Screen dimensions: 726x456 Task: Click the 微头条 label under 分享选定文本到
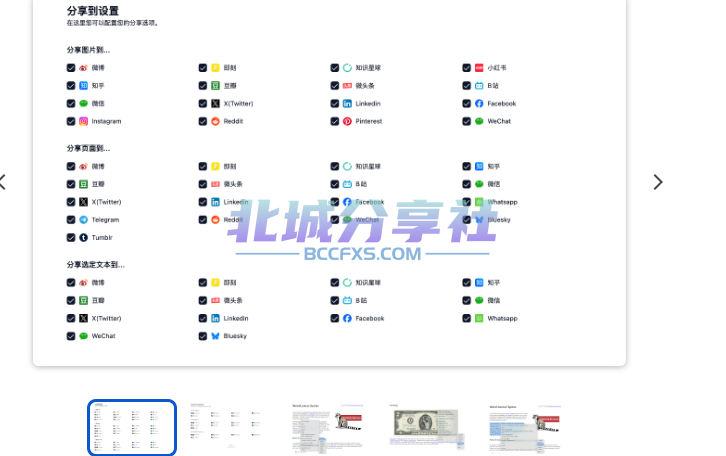coord(233,300)
